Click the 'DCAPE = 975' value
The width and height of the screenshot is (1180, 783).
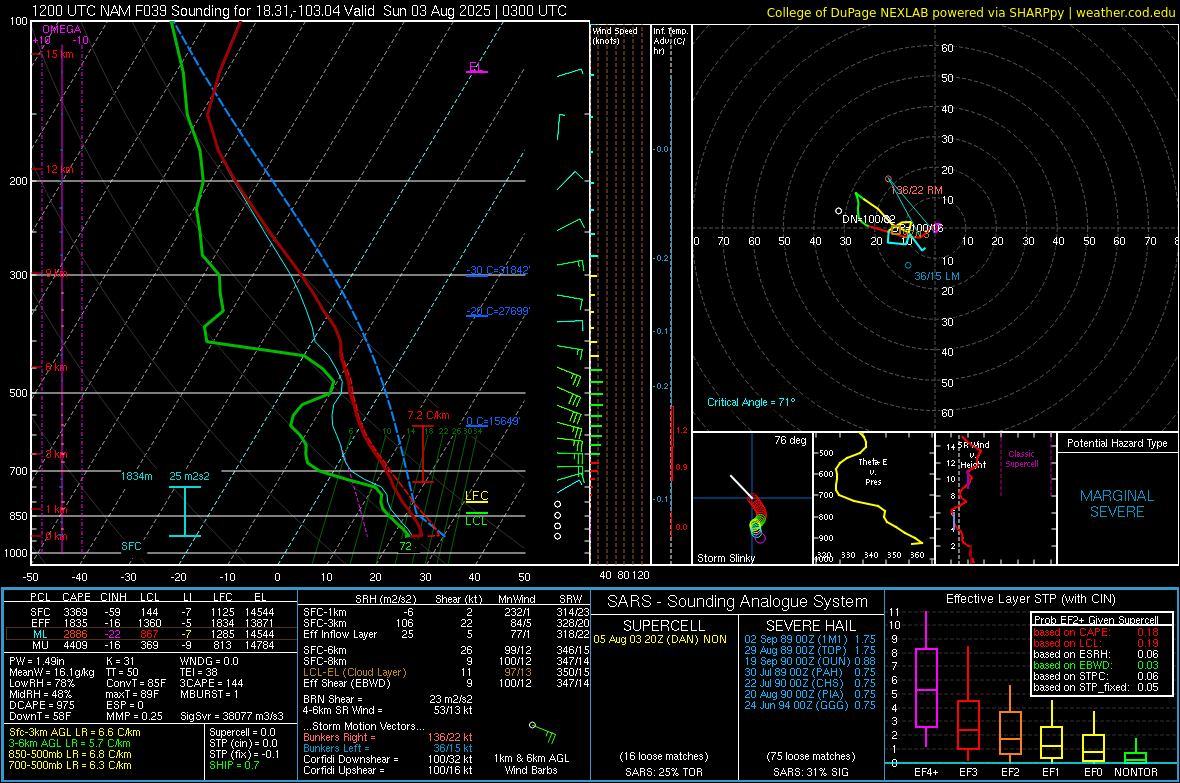[41, 705]
